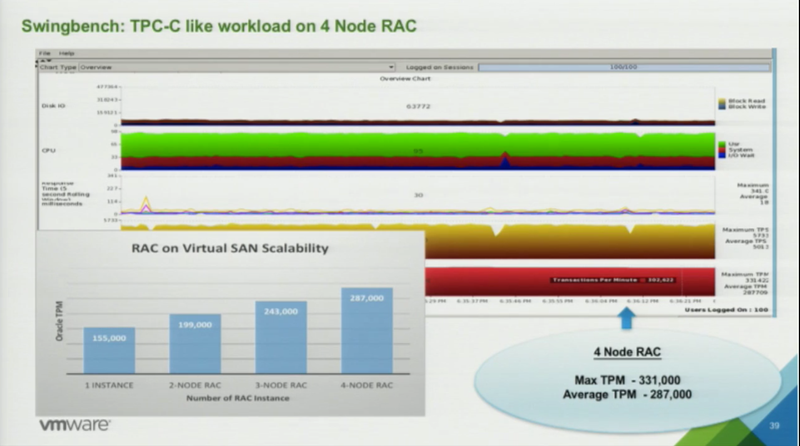Select the 287,000 bar for 4-Node RAC
The width and height of the screenshot is (800, 446).
367,331
